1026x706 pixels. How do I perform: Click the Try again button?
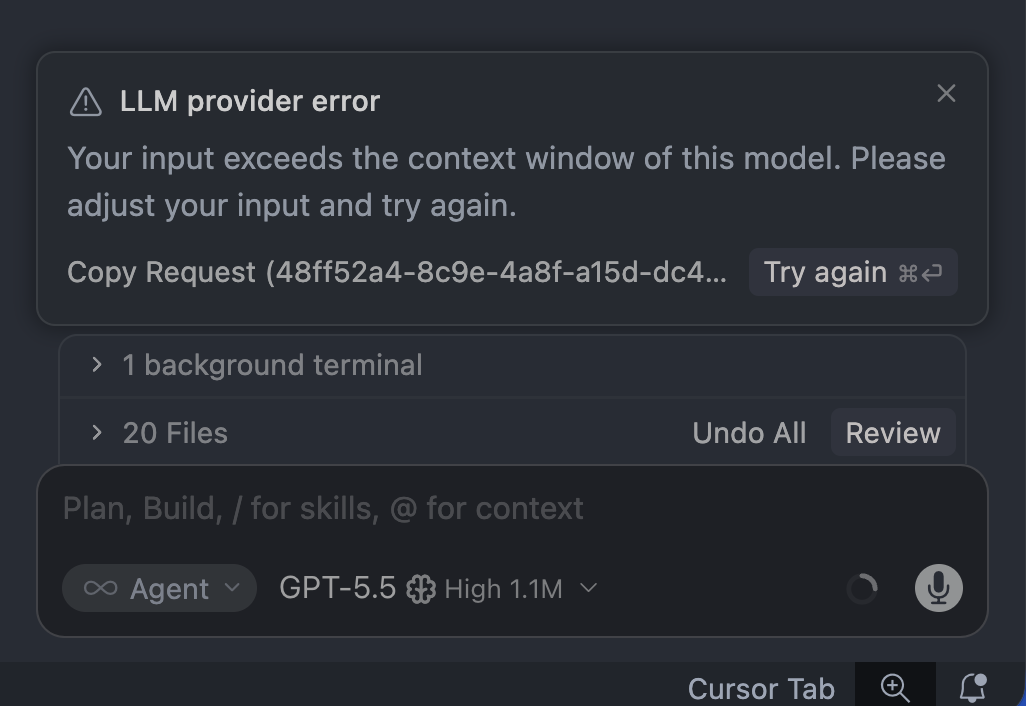[x=853, y=272]
